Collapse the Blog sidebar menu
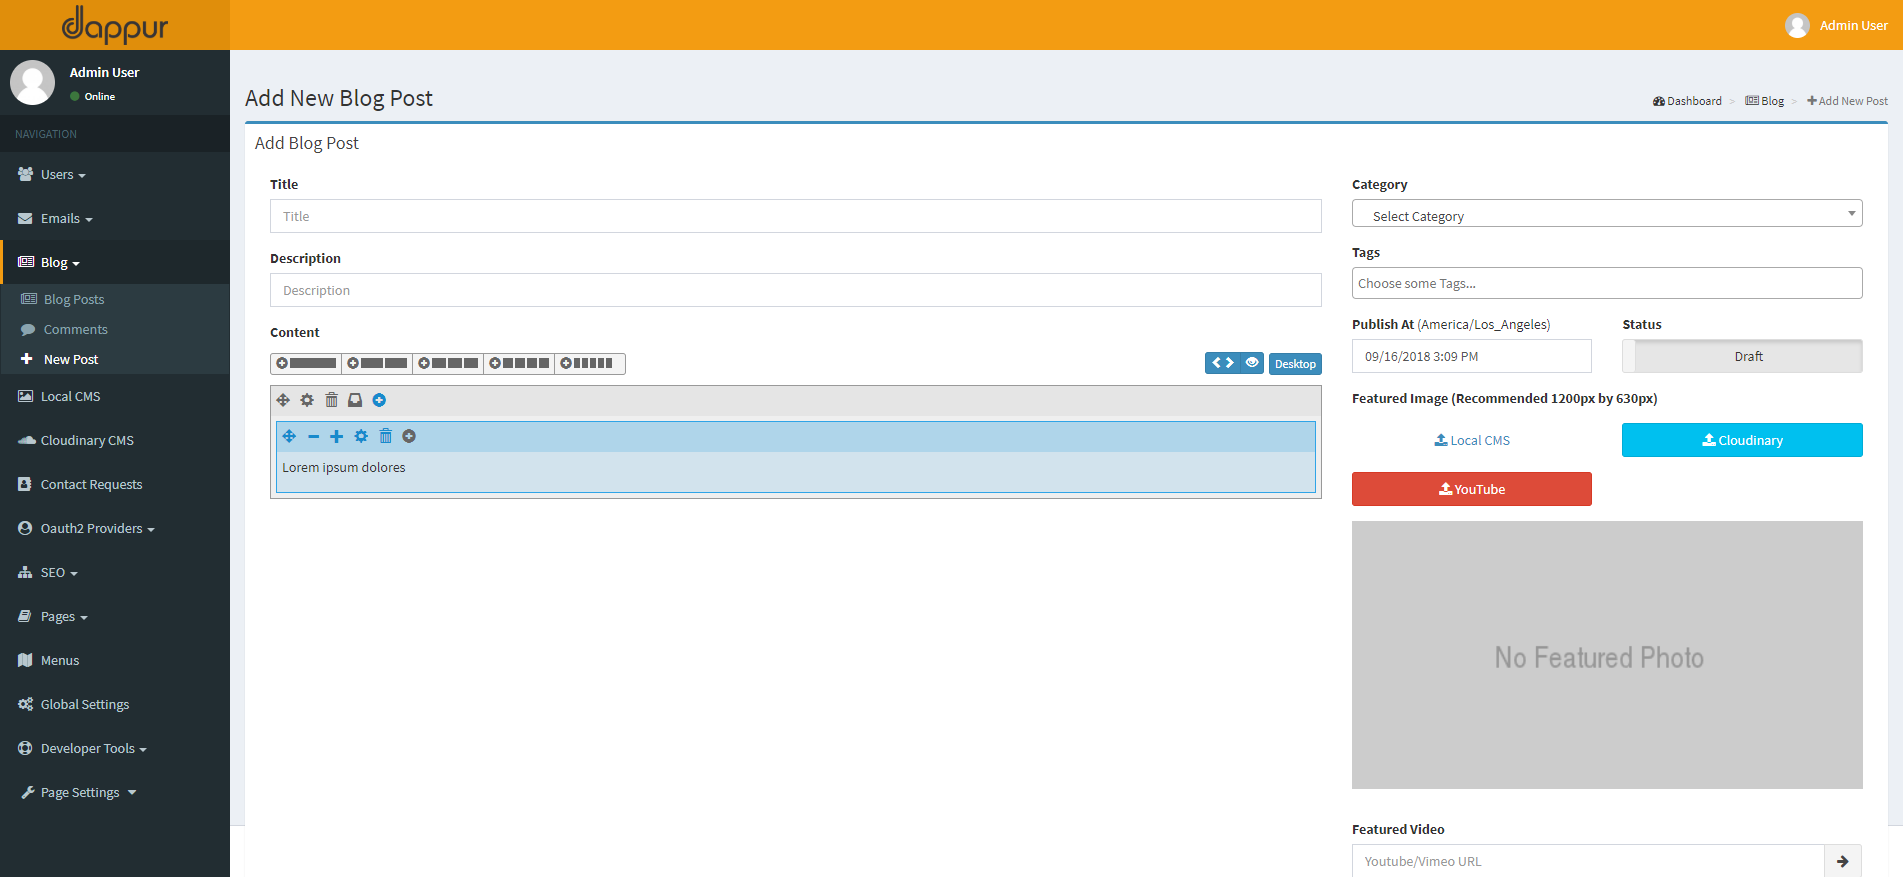Screen dimensions: 1903x877 point(115,262)
